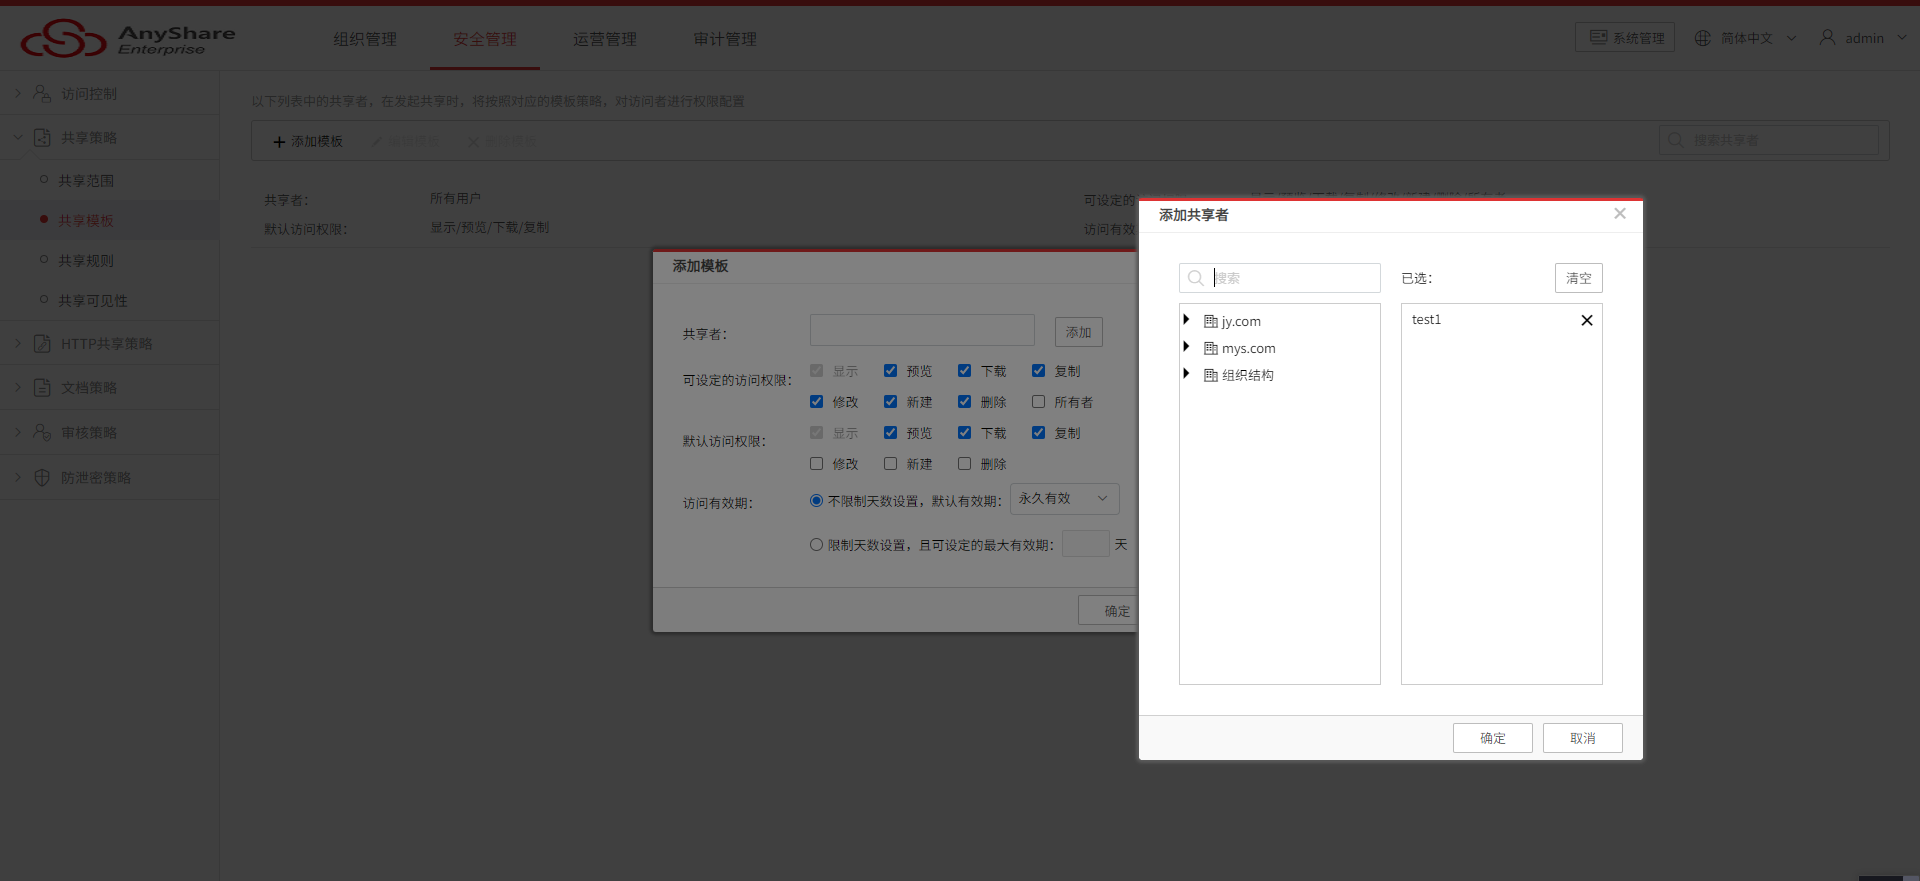Toggle 下载 under 可设定的访问权限
The image size is (1920, 881).
(964, 371)
